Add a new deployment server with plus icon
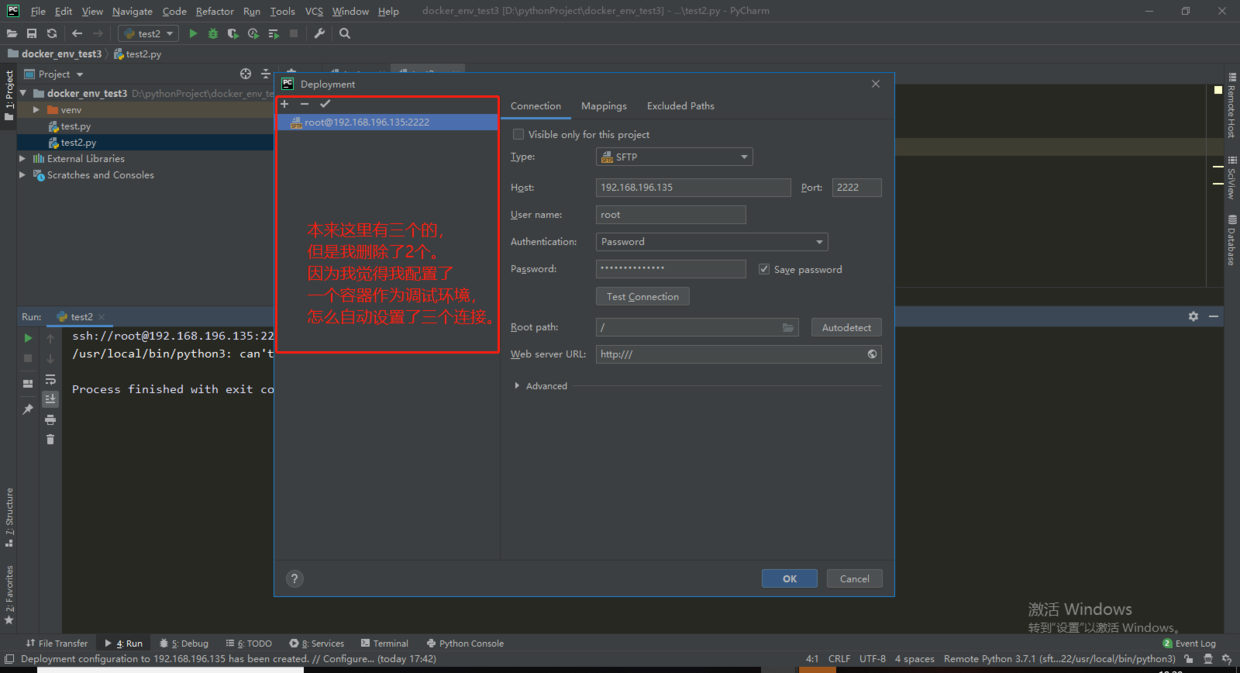 click(285, 104)
